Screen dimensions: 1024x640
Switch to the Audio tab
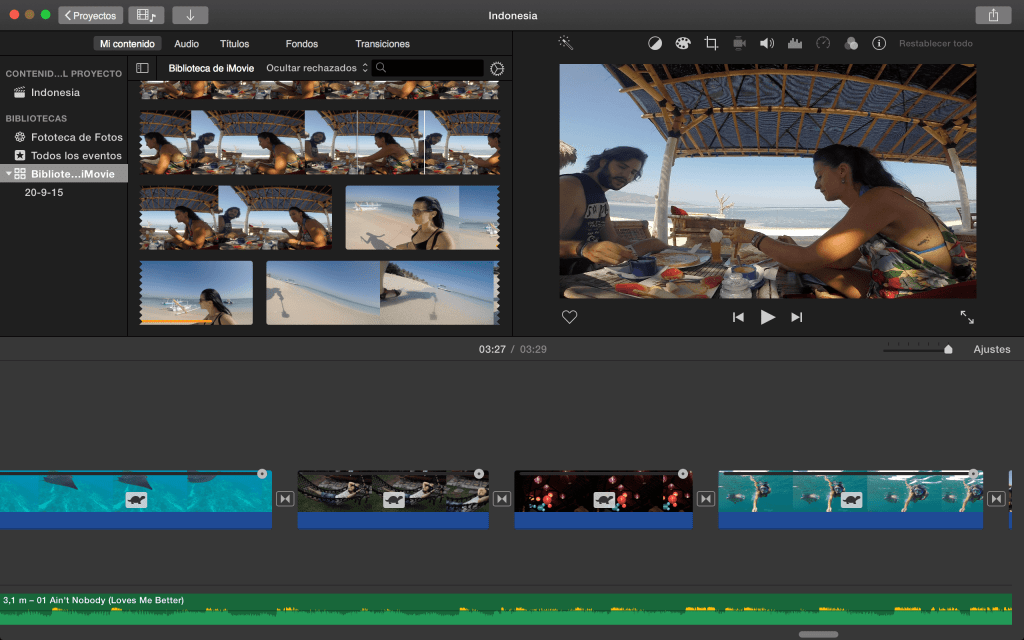coord(186,44)
